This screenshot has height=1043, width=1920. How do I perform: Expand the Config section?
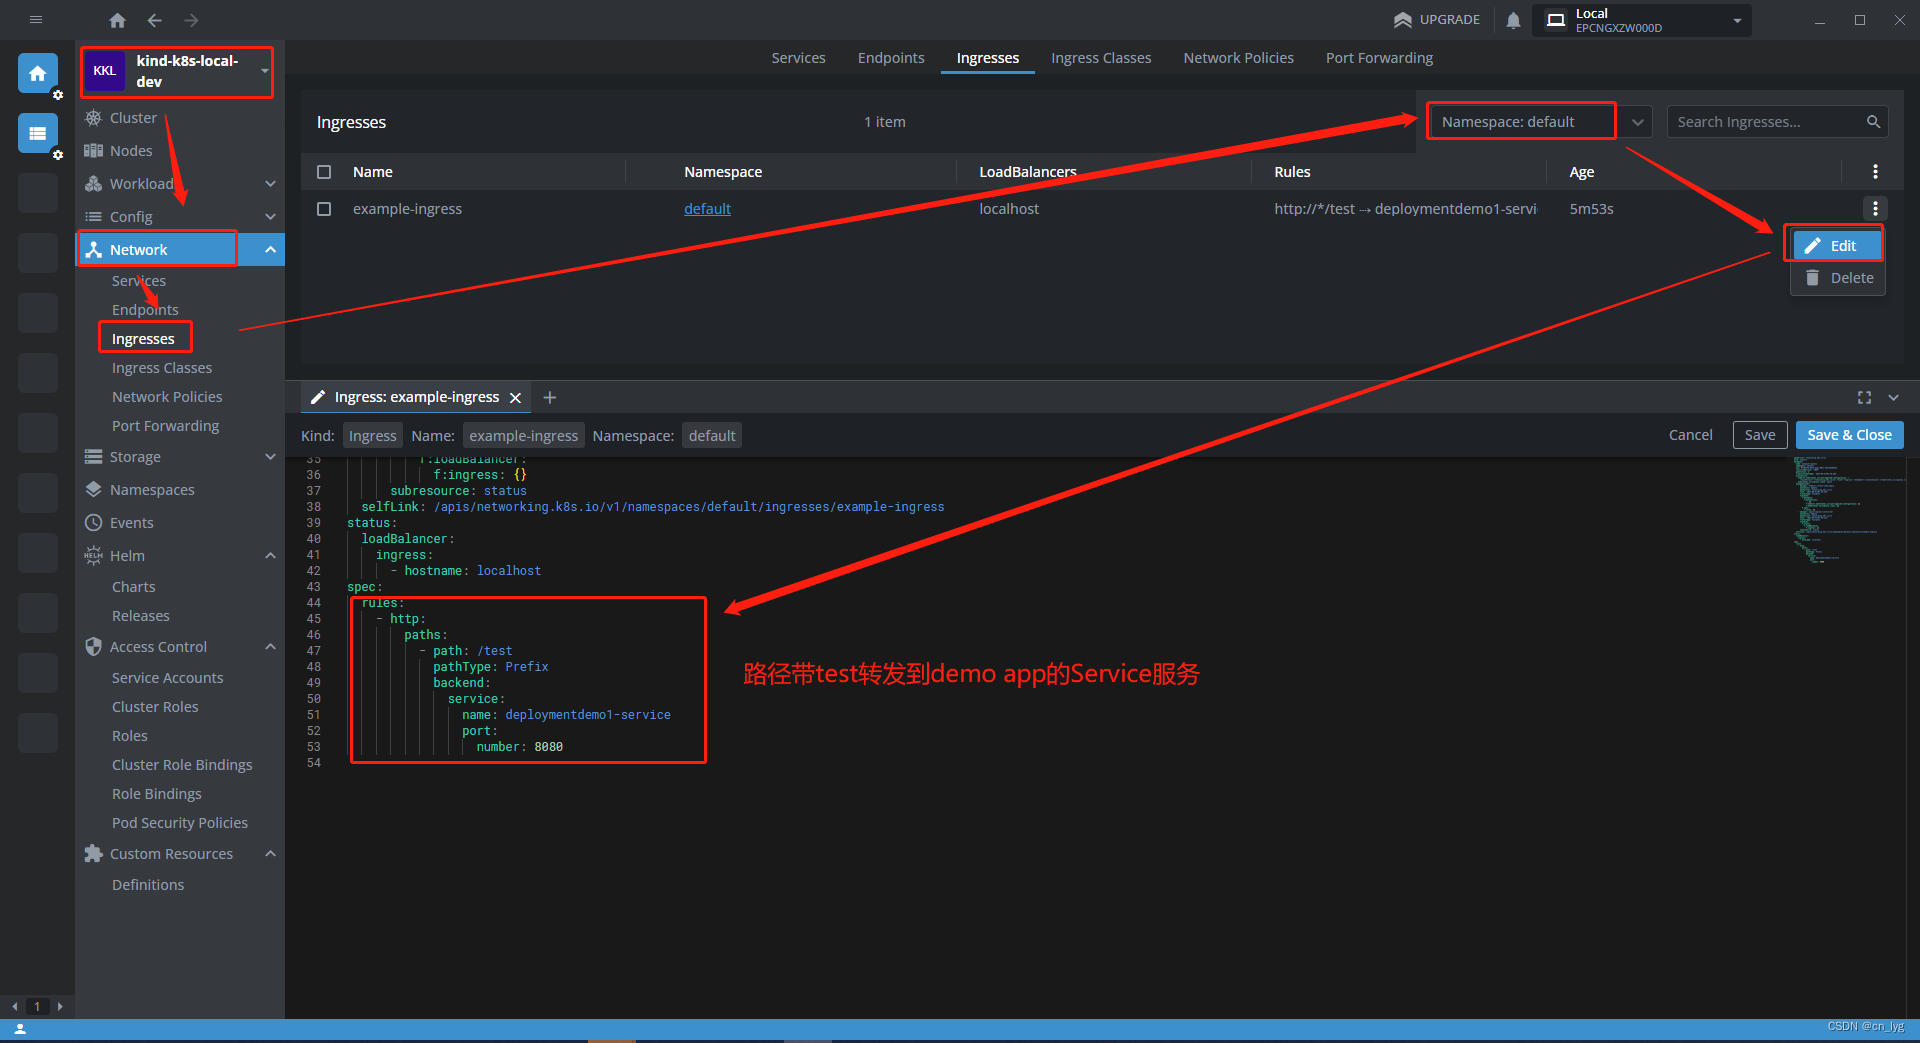point(270,217)
